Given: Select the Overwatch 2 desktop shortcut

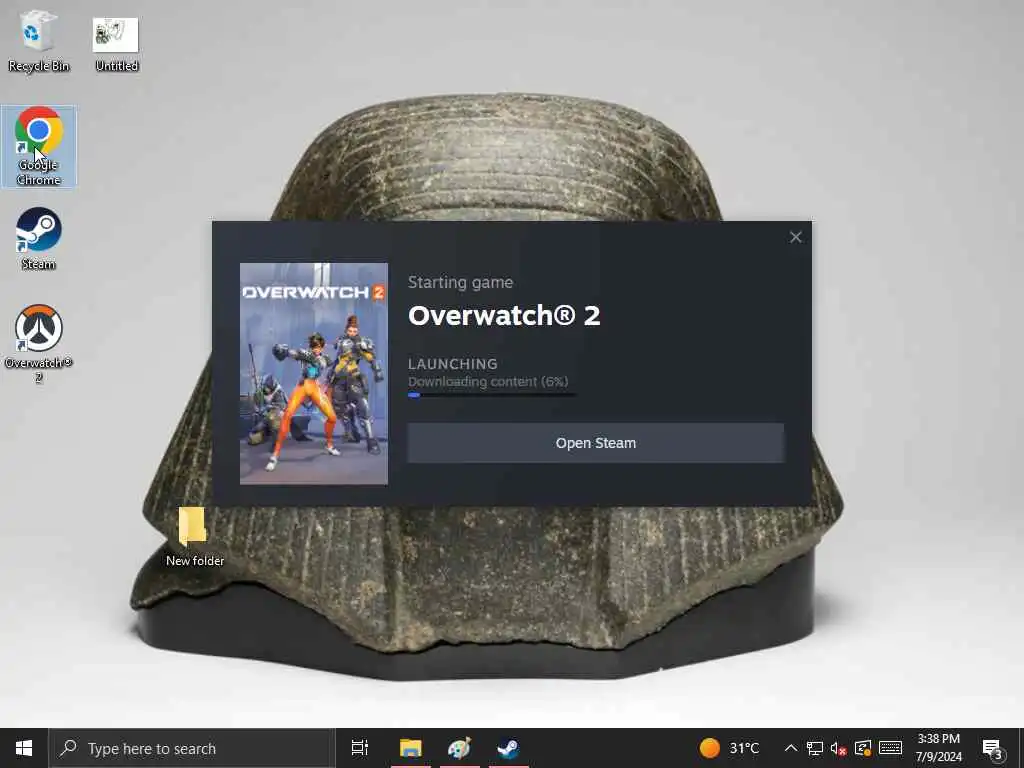Looking at the screenshot, I should [x=39, y=344].
